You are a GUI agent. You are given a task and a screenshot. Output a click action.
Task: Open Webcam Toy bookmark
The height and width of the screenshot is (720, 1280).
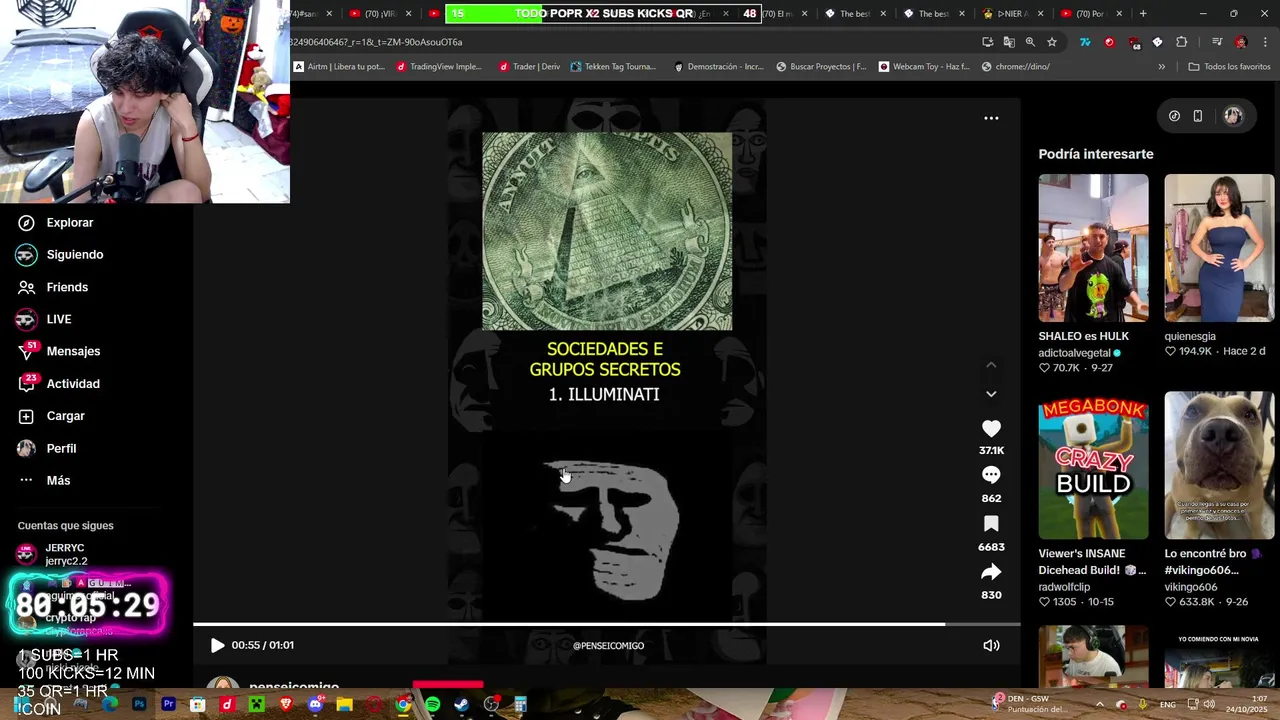coord(924,67)
